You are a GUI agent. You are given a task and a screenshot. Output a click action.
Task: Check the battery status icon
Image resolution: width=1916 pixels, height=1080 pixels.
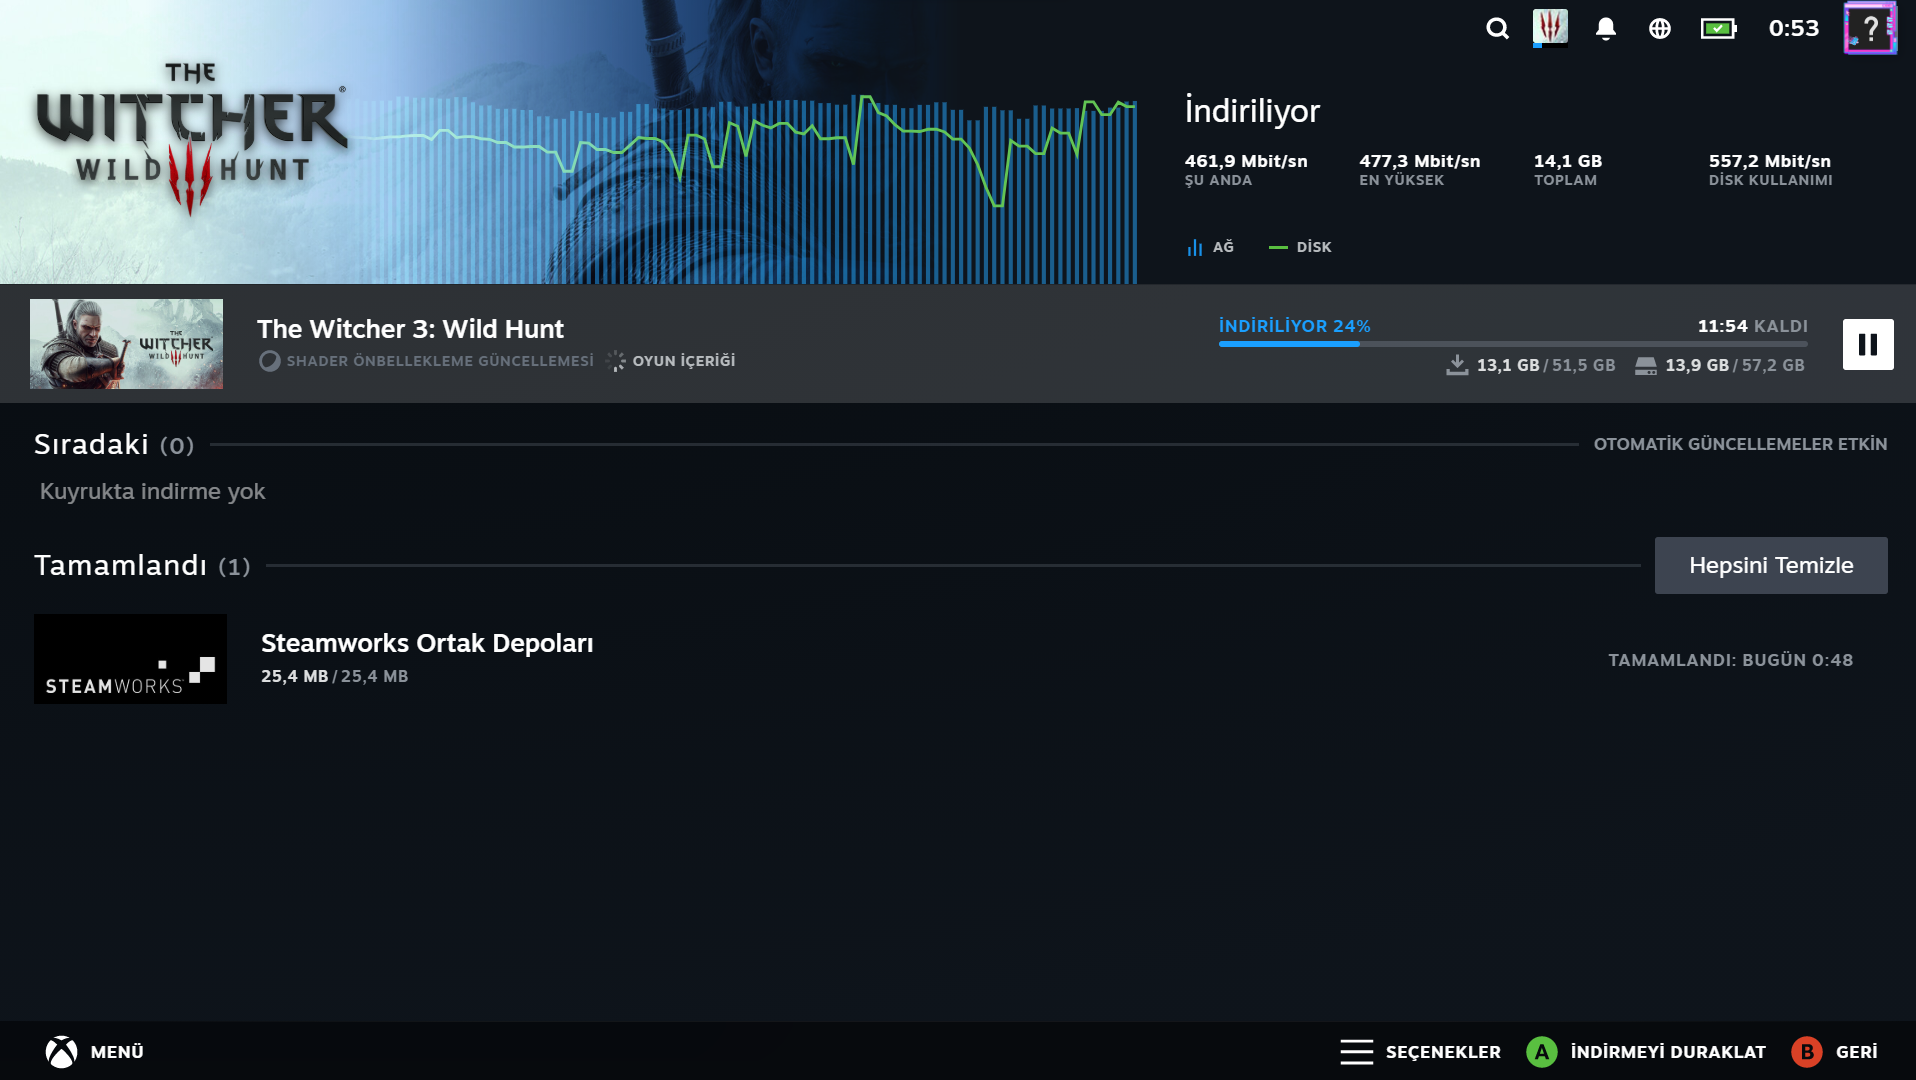[x=1719, y=29]
